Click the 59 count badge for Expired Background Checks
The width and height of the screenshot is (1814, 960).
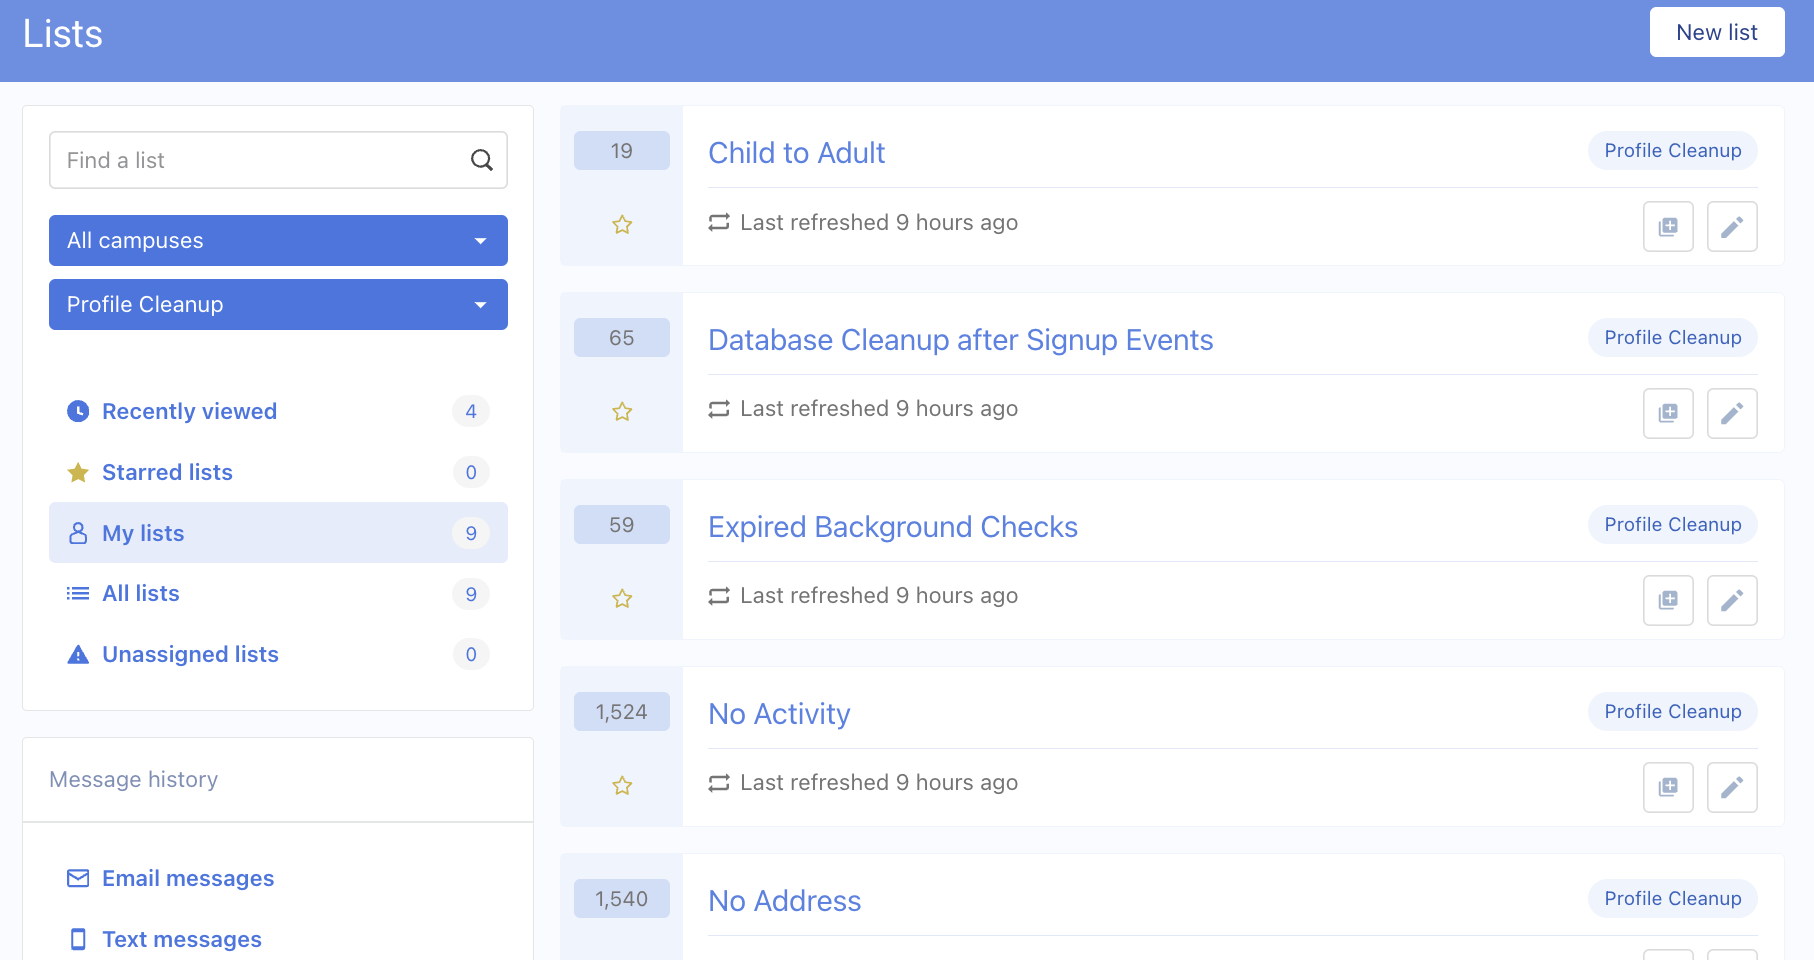point(622,525)
